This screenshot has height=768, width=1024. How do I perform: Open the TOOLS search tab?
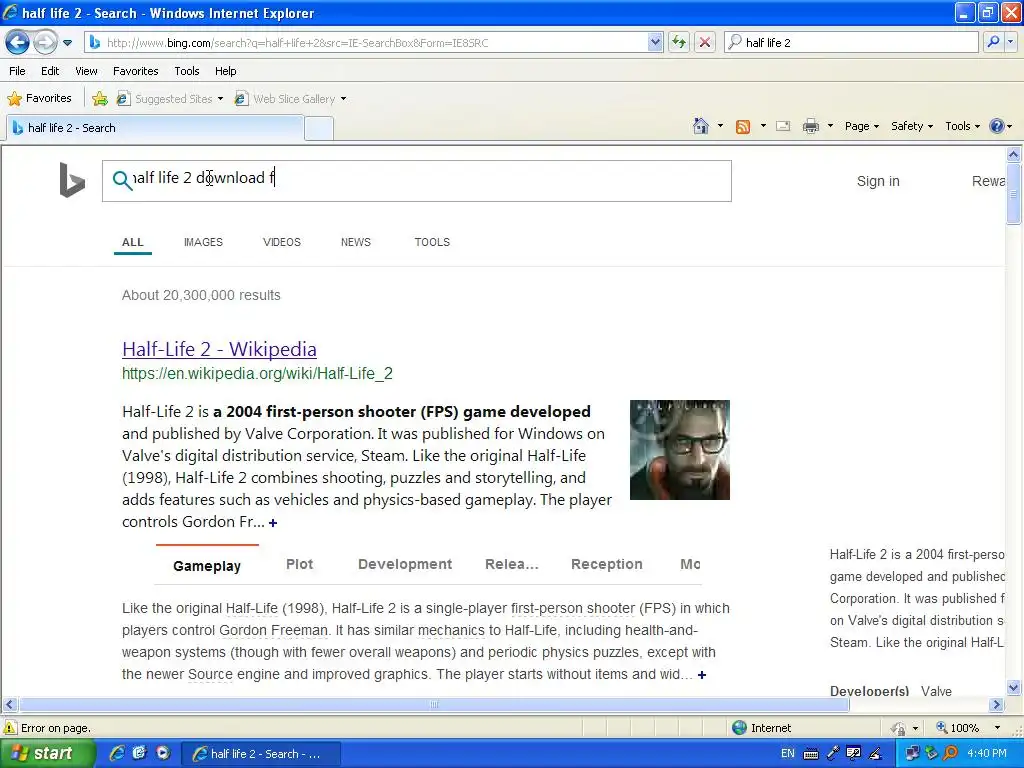(432, 242)
